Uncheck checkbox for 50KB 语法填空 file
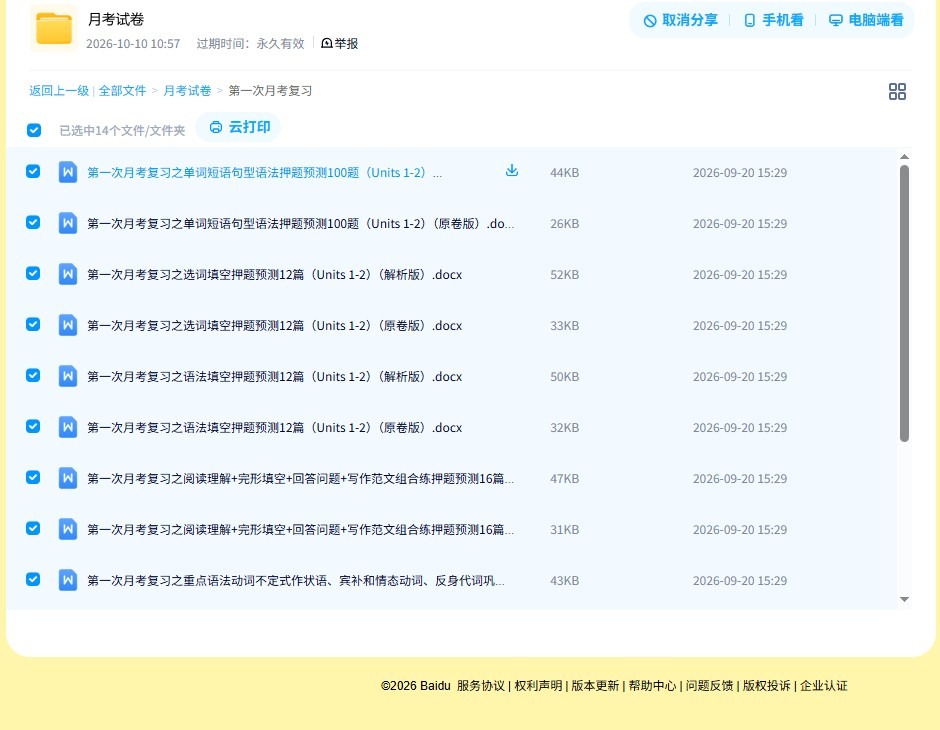 pos(33,375)
